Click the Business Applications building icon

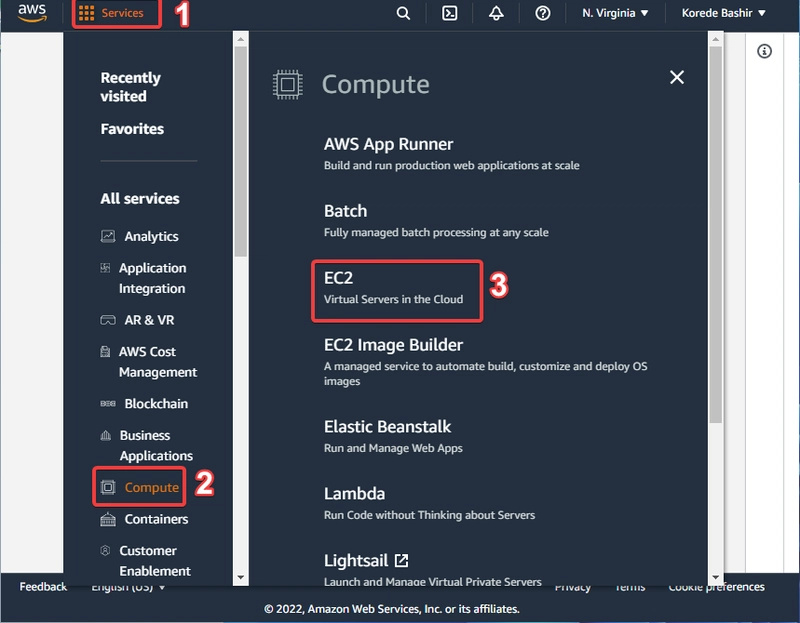[x=106, y=435]
